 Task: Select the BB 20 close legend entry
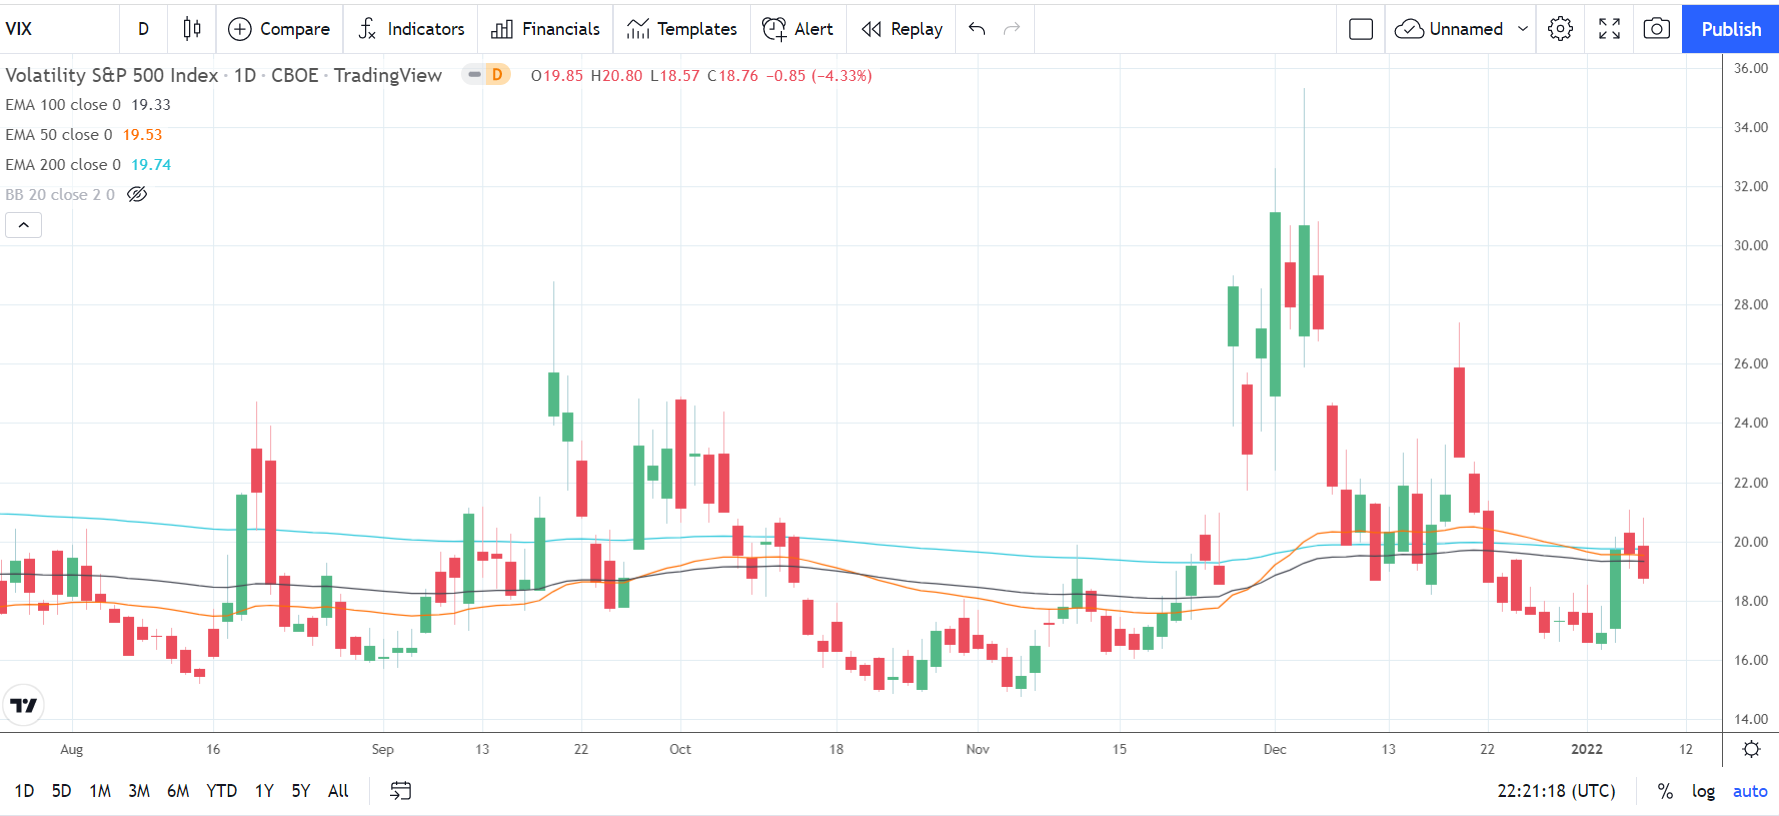[x=60, y=194]
